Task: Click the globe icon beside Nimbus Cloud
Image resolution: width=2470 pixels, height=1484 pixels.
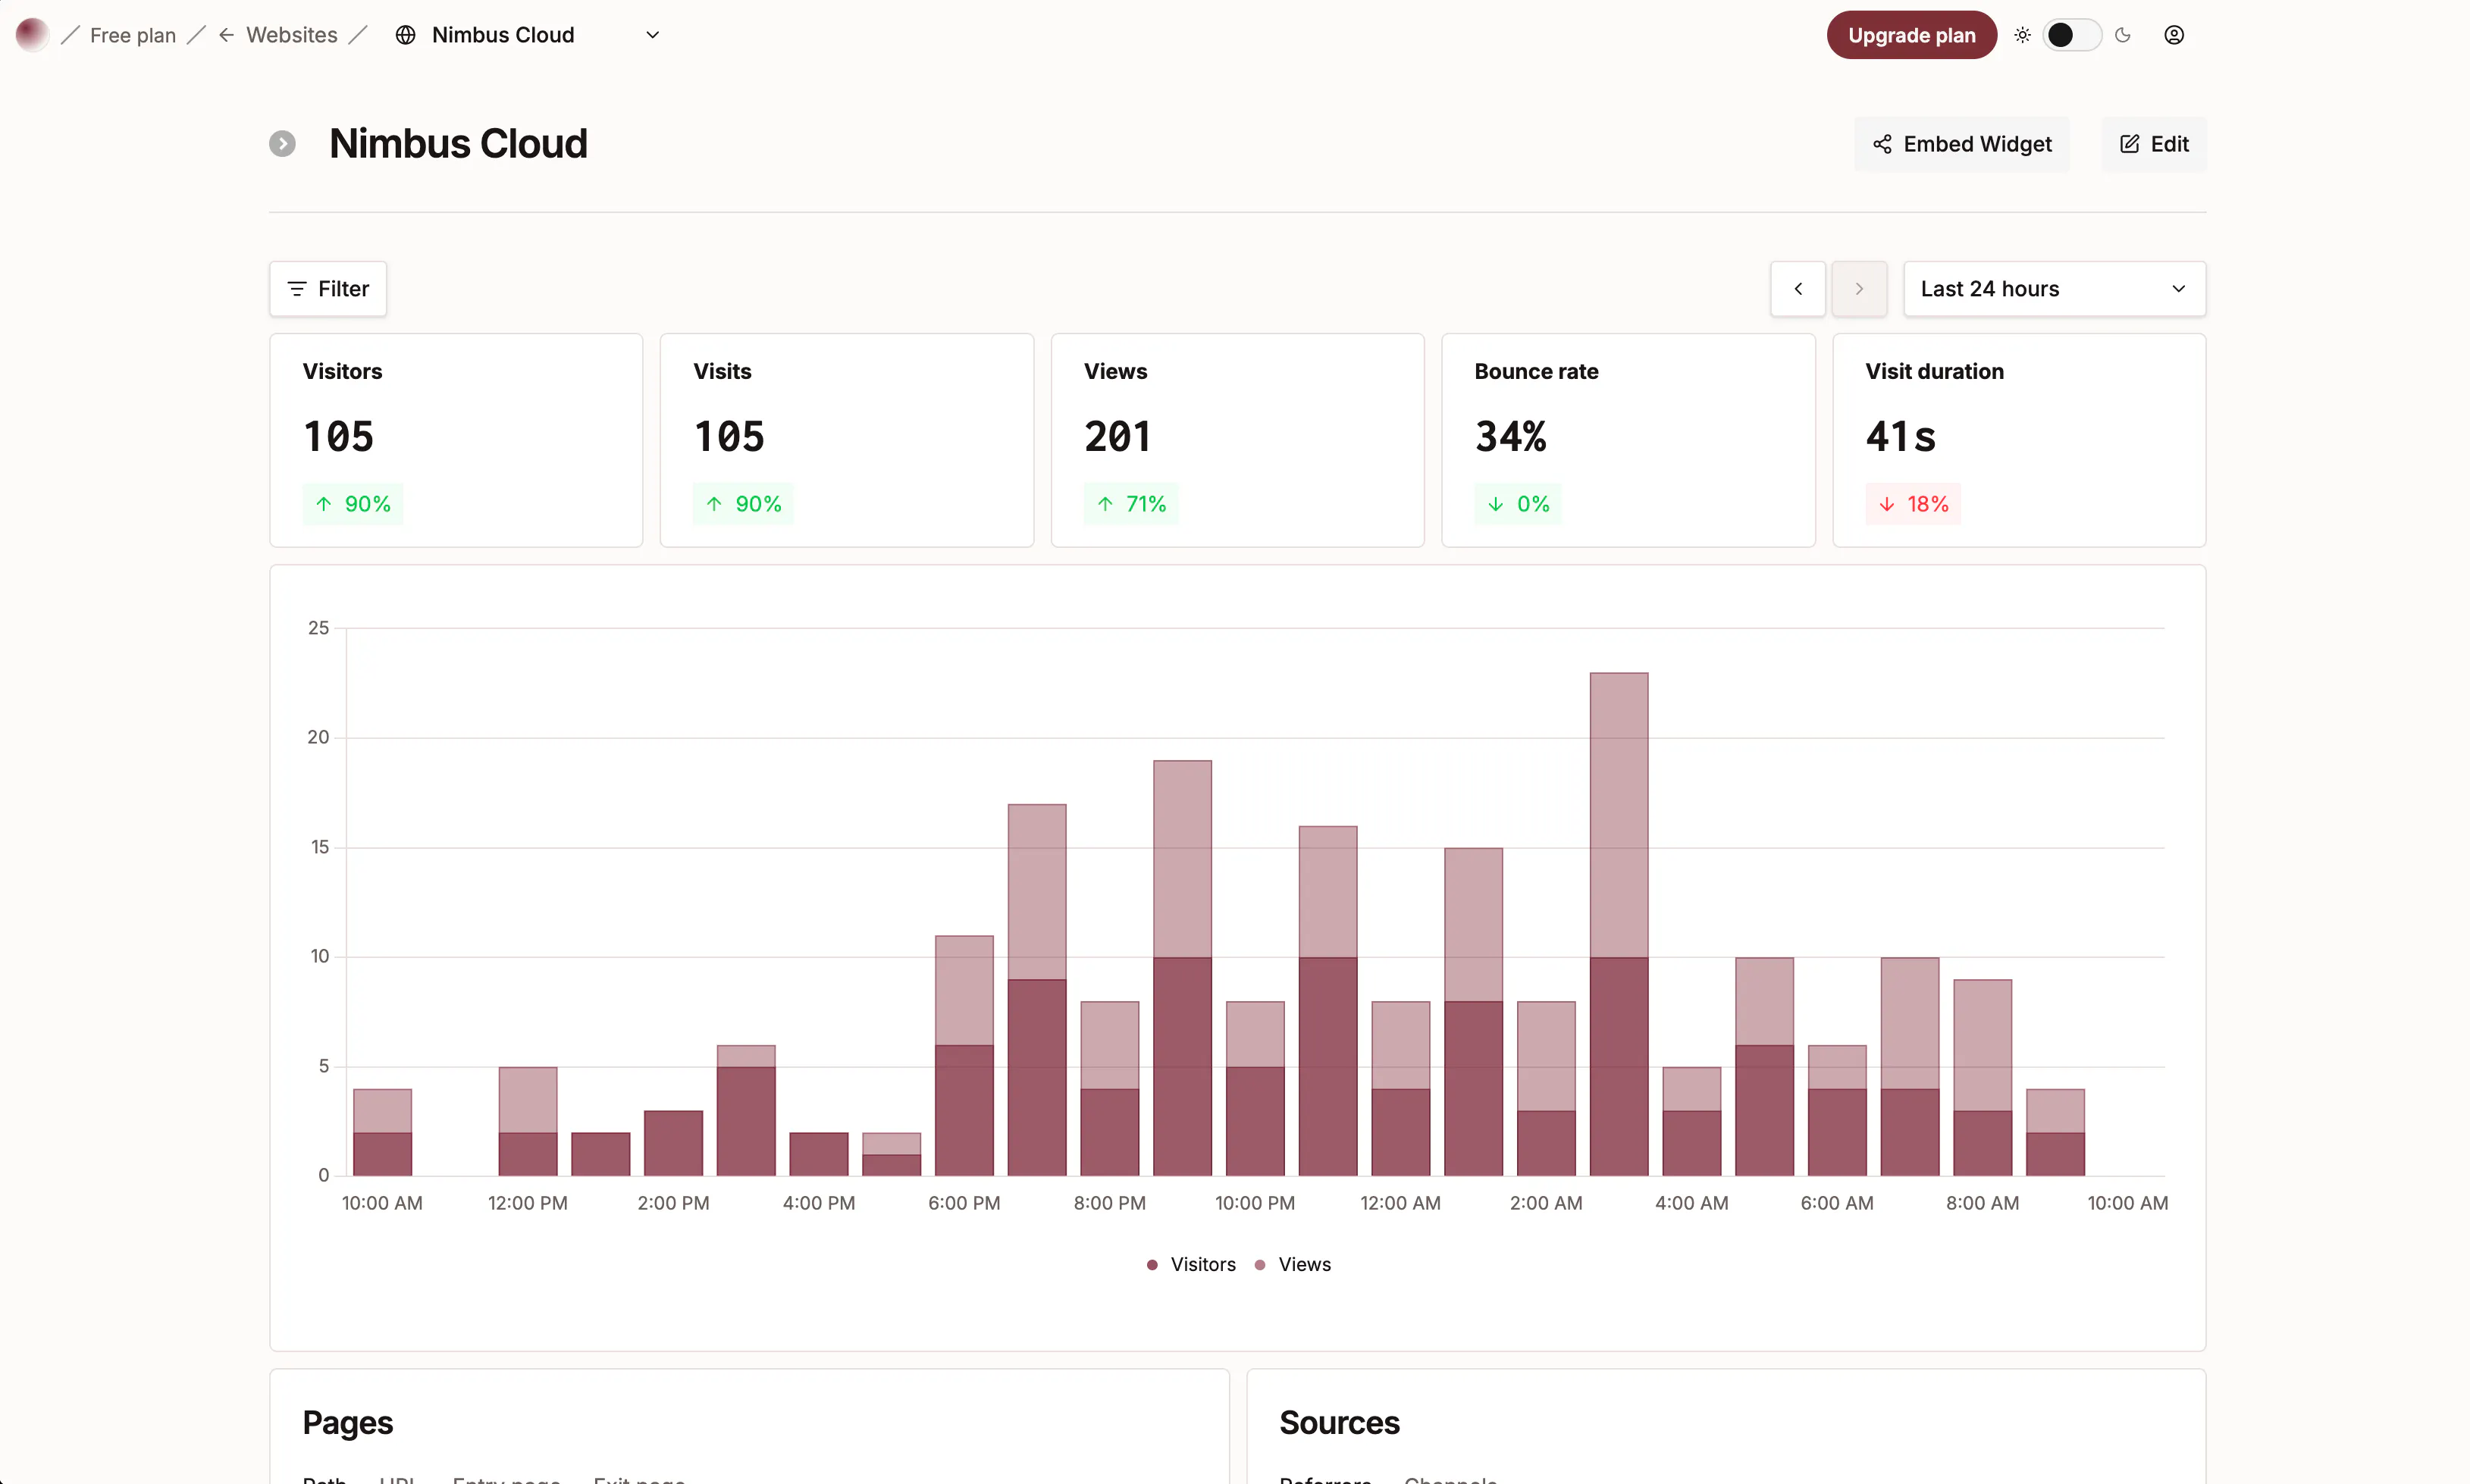Action: tap(405, 35)
